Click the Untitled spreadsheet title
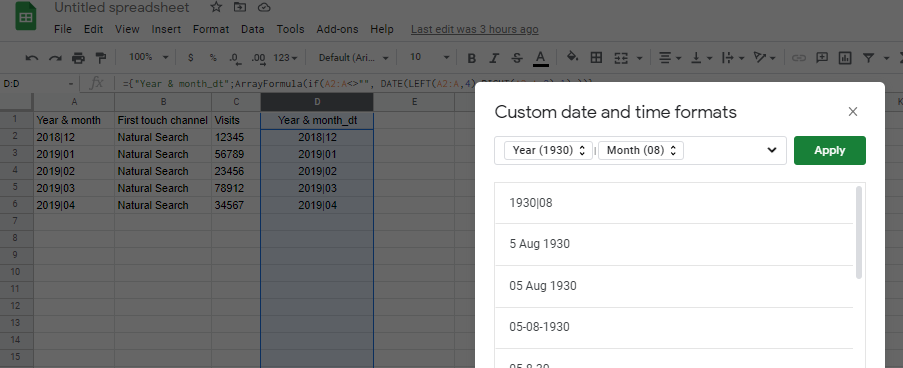 pos(122,7)
